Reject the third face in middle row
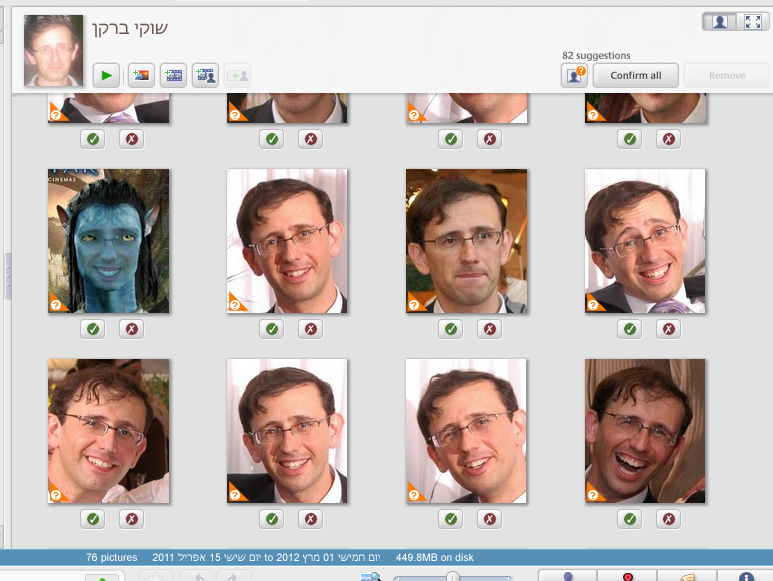This screenshot has width=773, height=581. (489, 328)
